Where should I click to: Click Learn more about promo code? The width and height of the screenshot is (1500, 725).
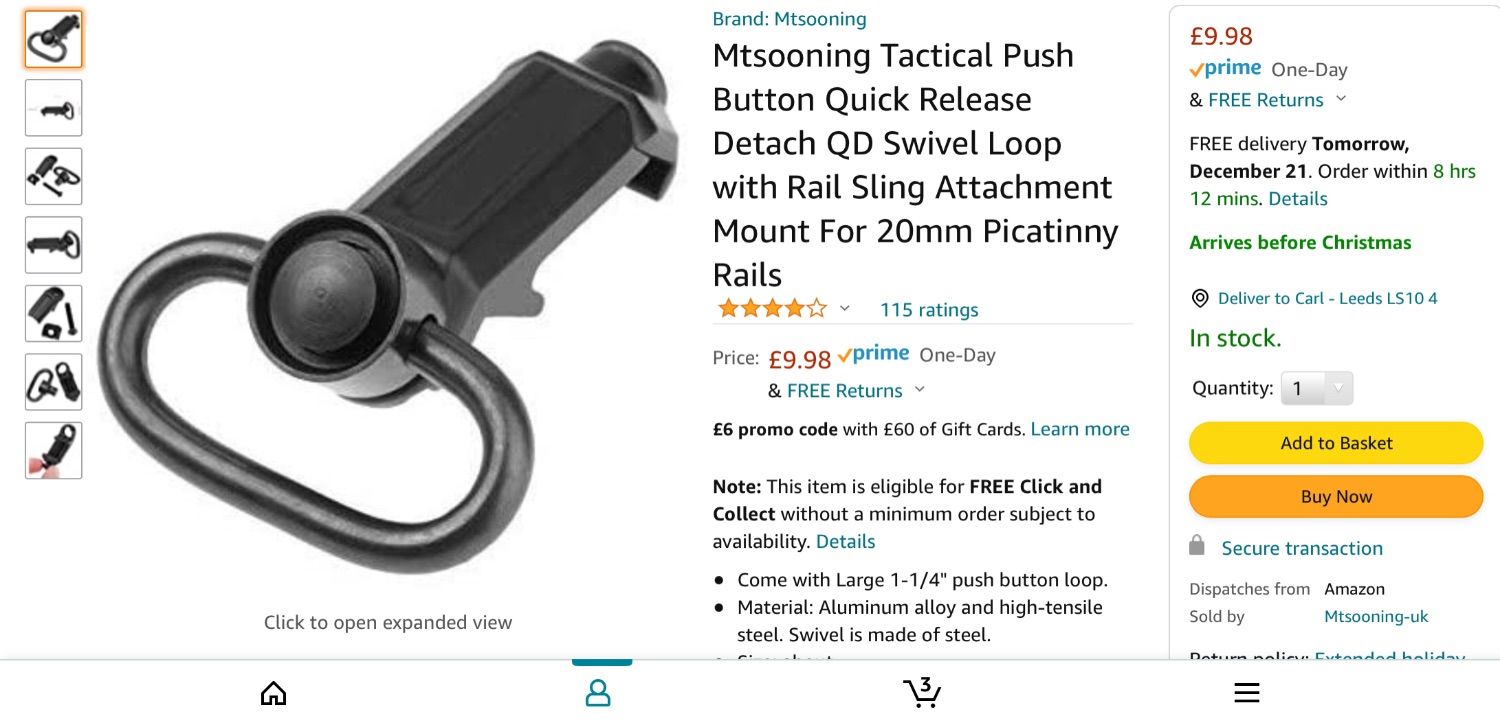[x=1080, y=429]
